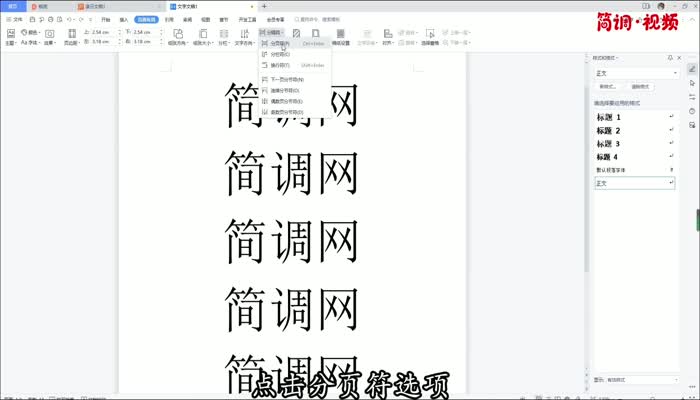Click the 文字方向 text direction icon
Image resolution: width=700 pixels, height=400 pixels.
(x=244, y=38)
